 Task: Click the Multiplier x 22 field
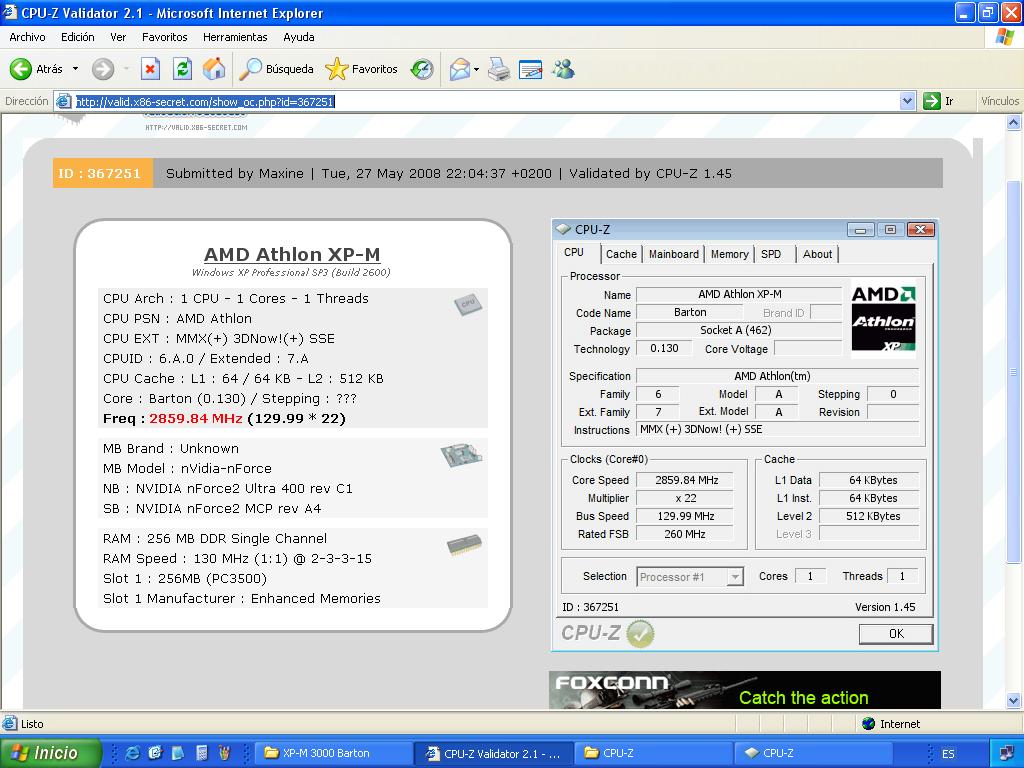click(x=686, y=498)
